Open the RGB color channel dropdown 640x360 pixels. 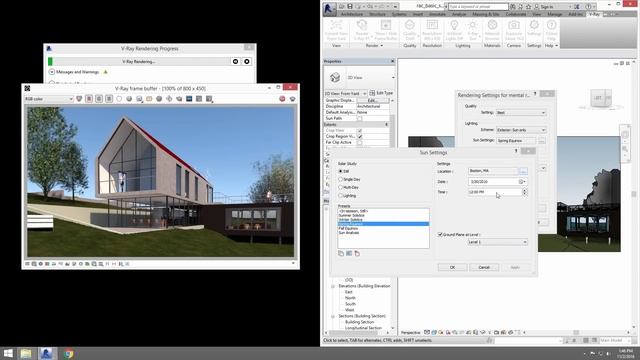[x=49, y=99]
